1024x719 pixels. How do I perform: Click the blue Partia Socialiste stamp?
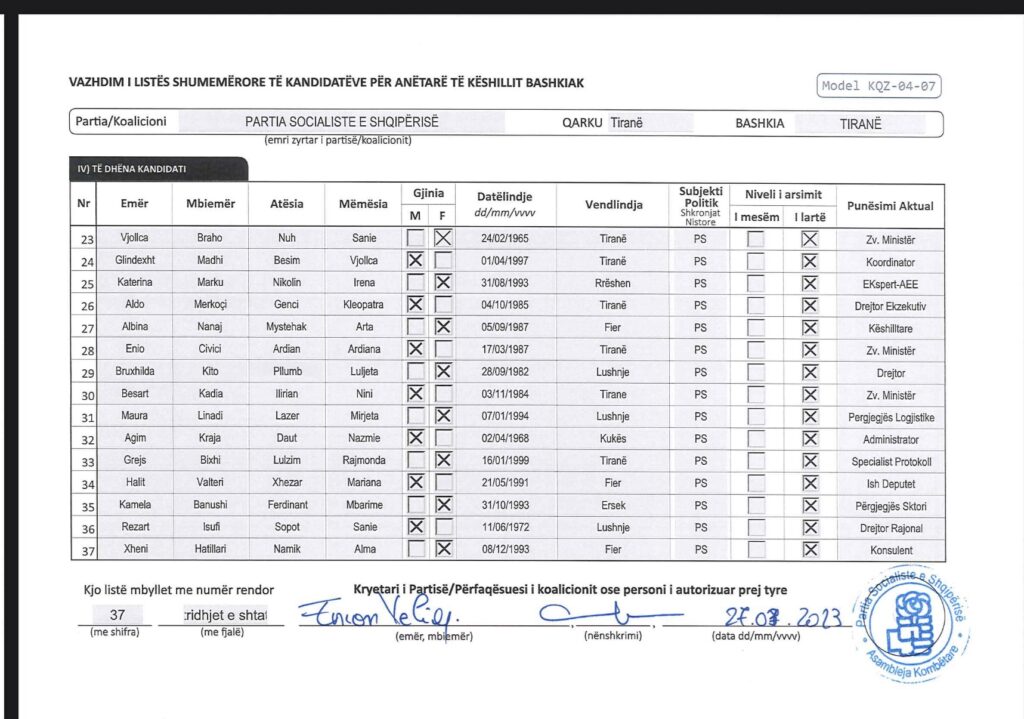tap(912, 624)
